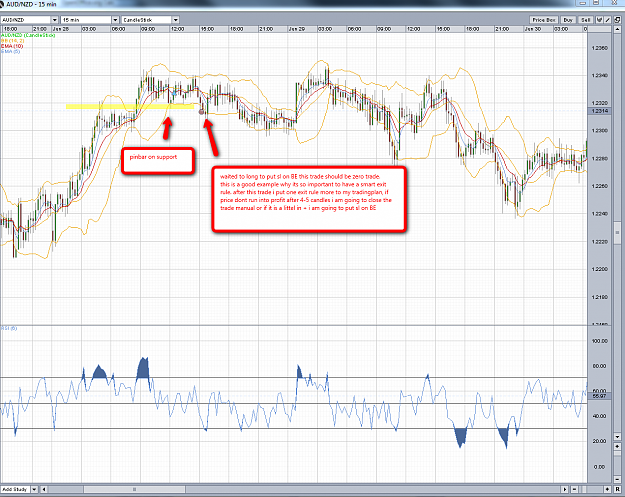Click the 1.2200 price axis label

coord(600,269)
